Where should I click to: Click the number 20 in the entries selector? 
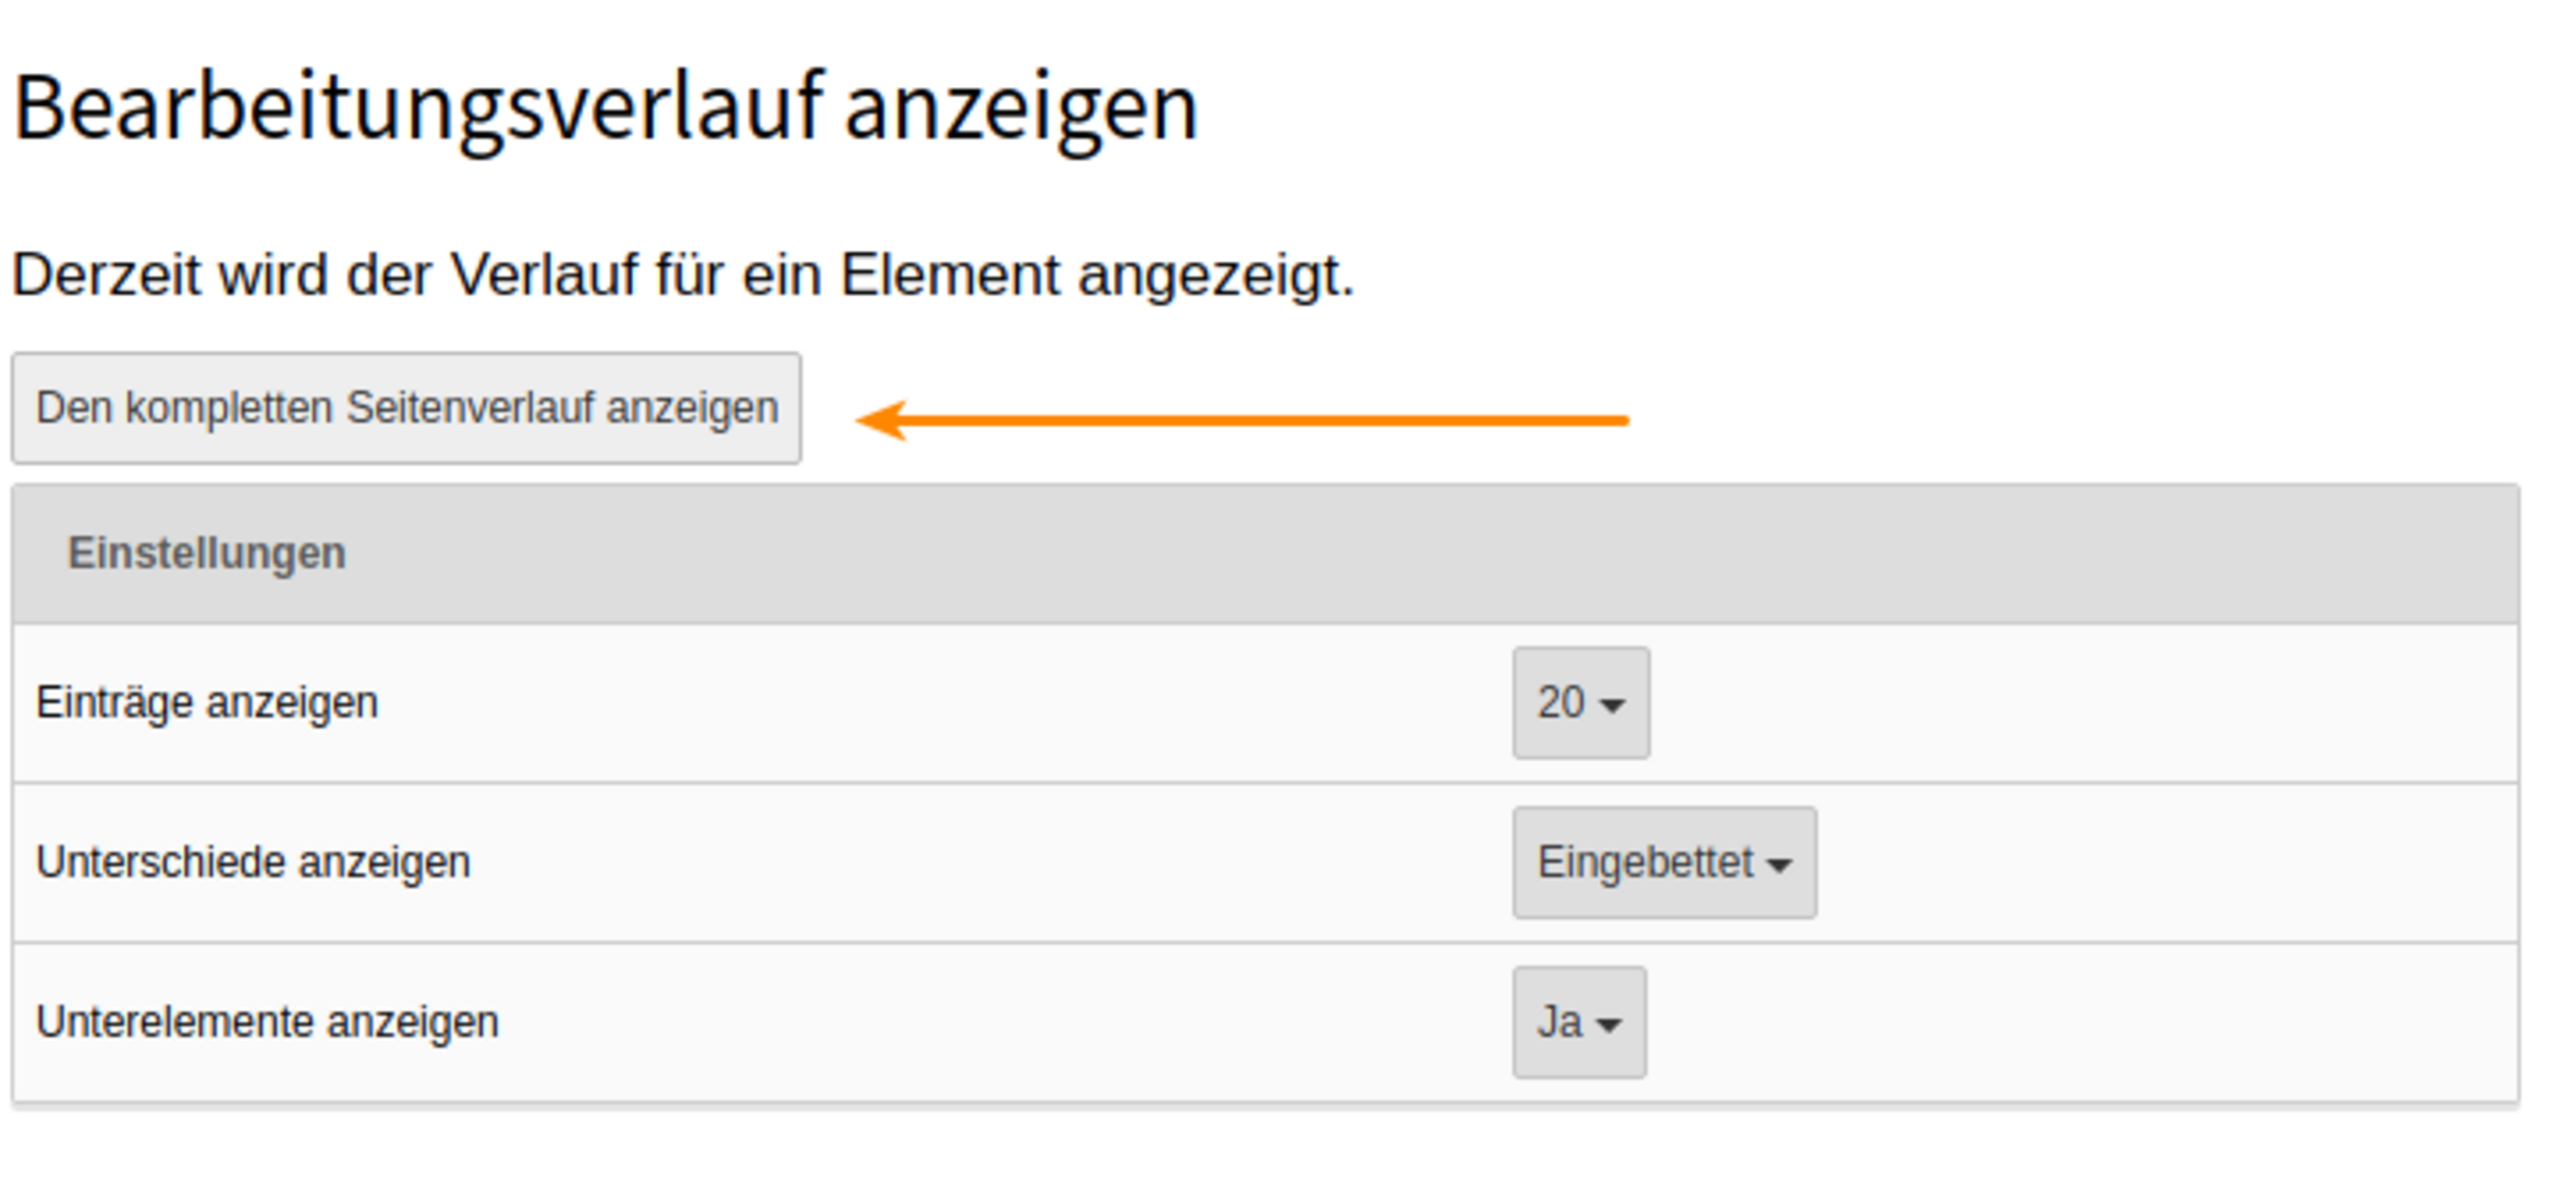(x=1561, y=703)
